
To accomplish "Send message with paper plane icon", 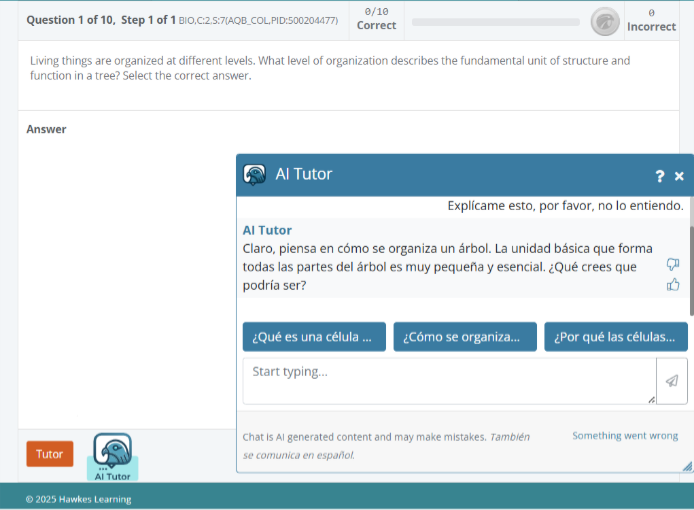I will pos(672,381).
